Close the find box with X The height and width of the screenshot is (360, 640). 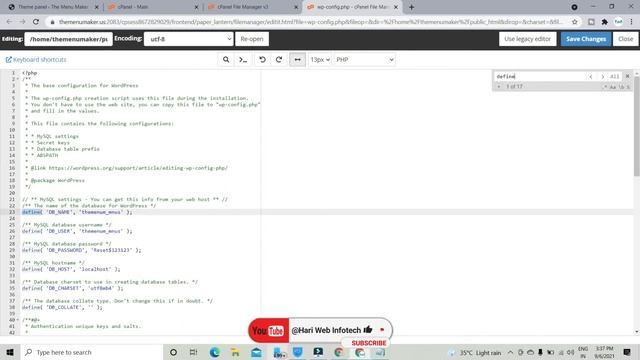628,76
